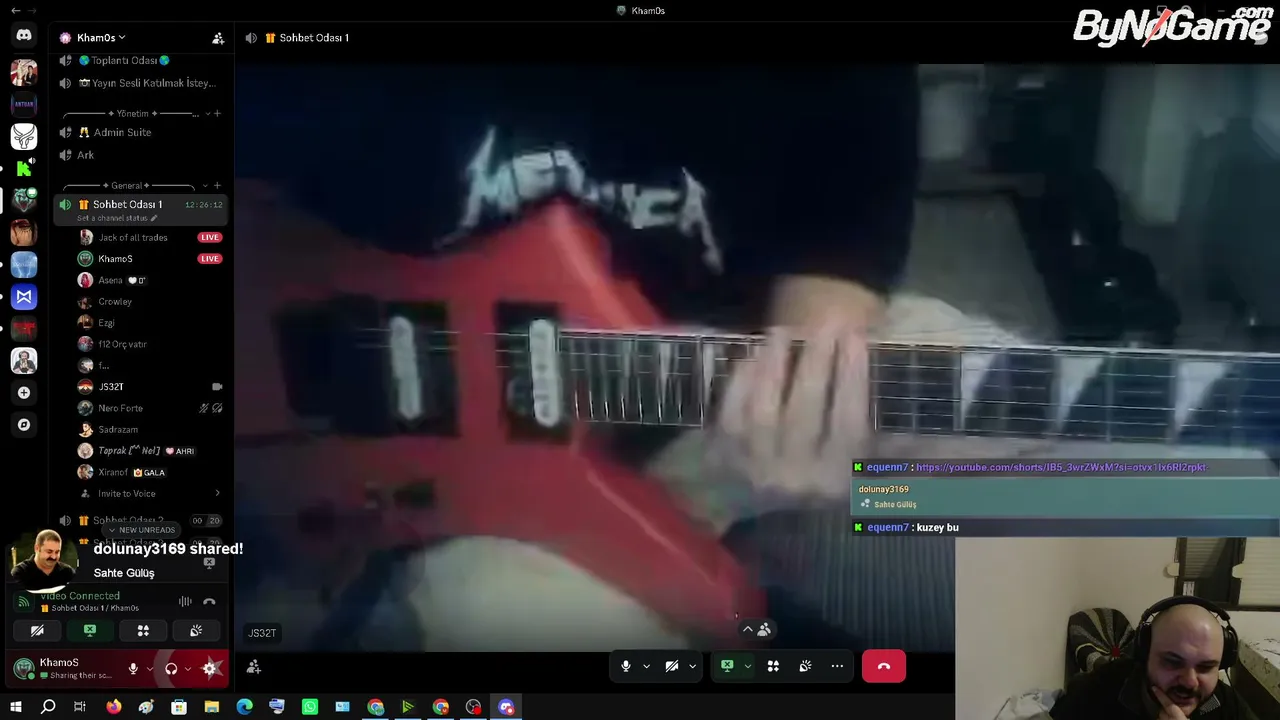Toggle microphone mute in the user panel
Screen dimensions: 1280x720
pos(133,669)
